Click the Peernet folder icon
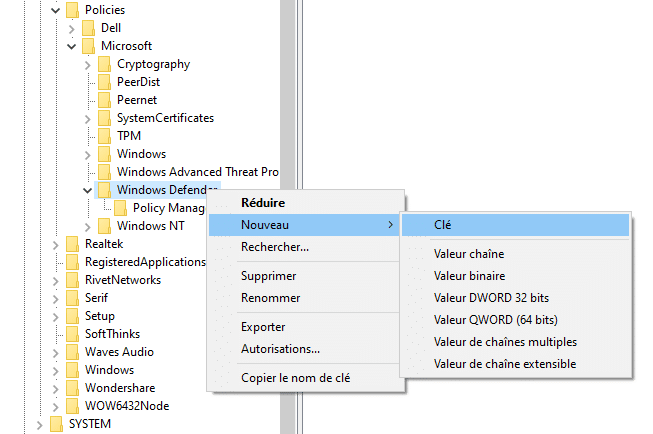 [x=104, y=100]
